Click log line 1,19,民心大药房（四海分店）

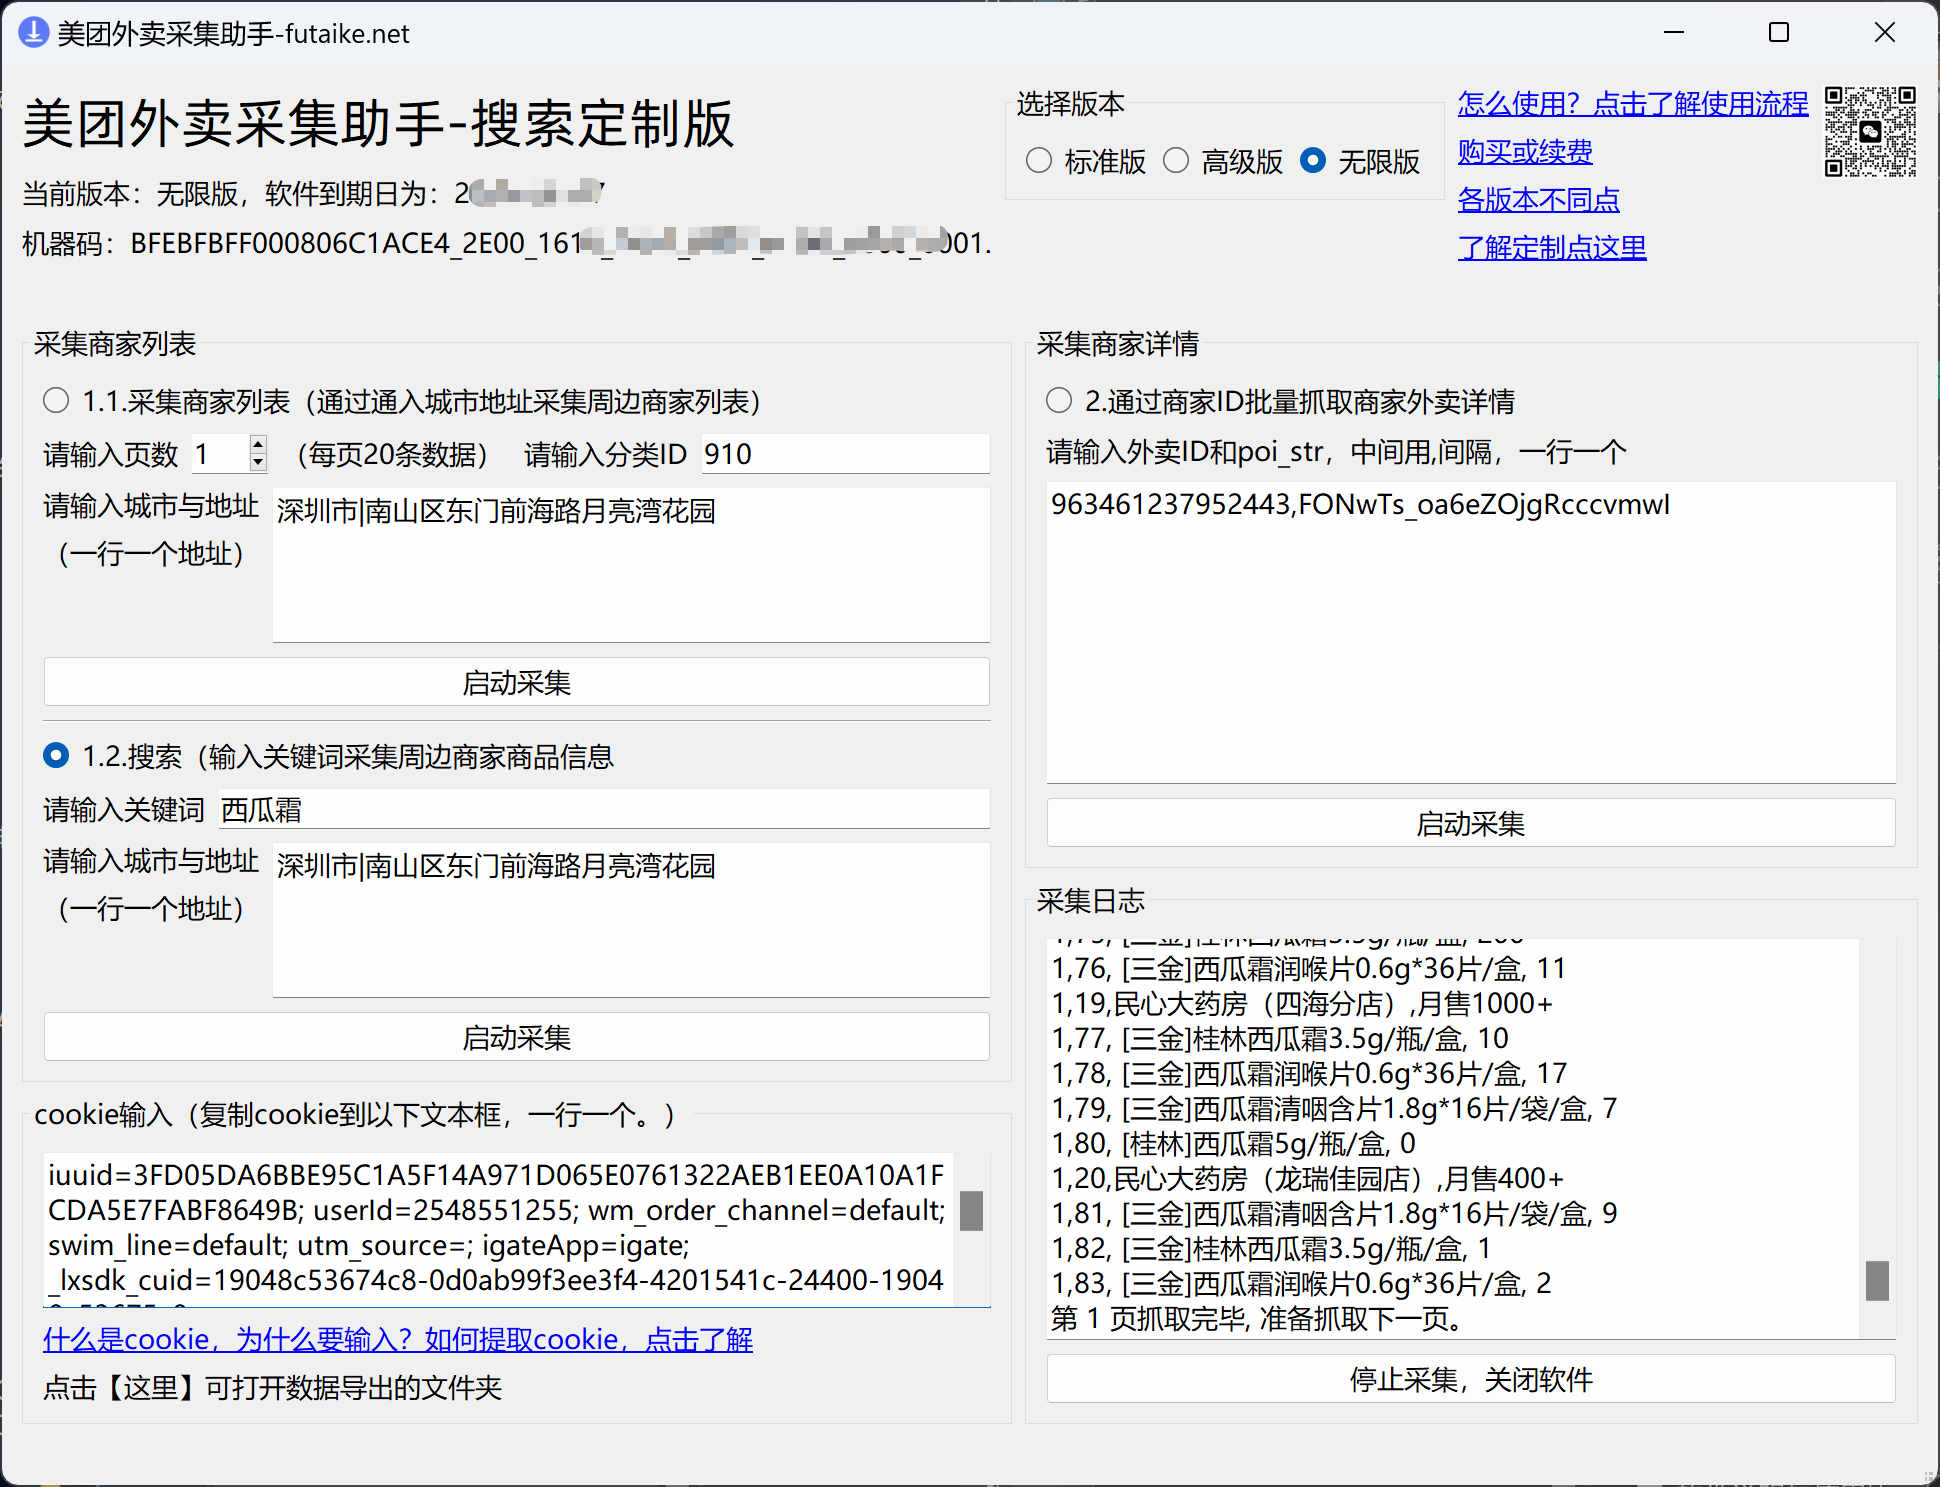[x=1302, y=1003]
